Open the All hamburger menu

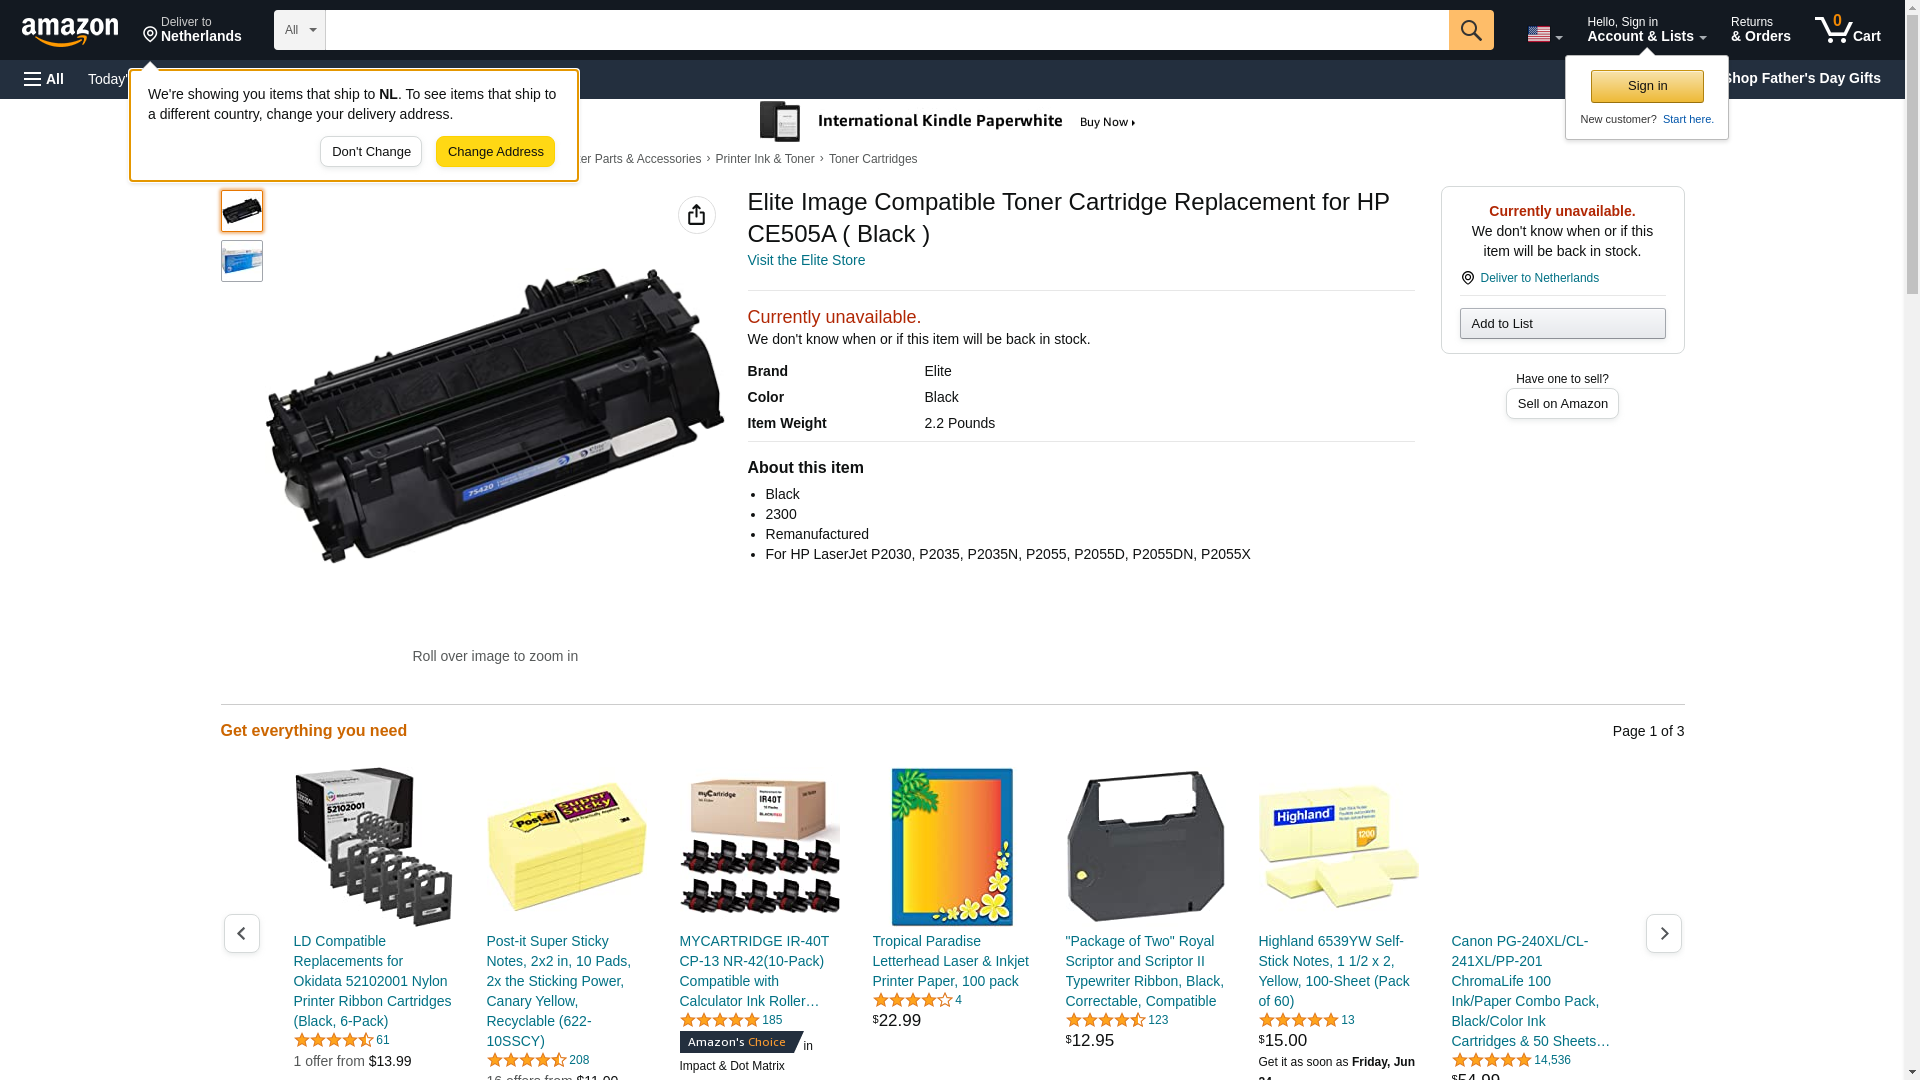44,79
